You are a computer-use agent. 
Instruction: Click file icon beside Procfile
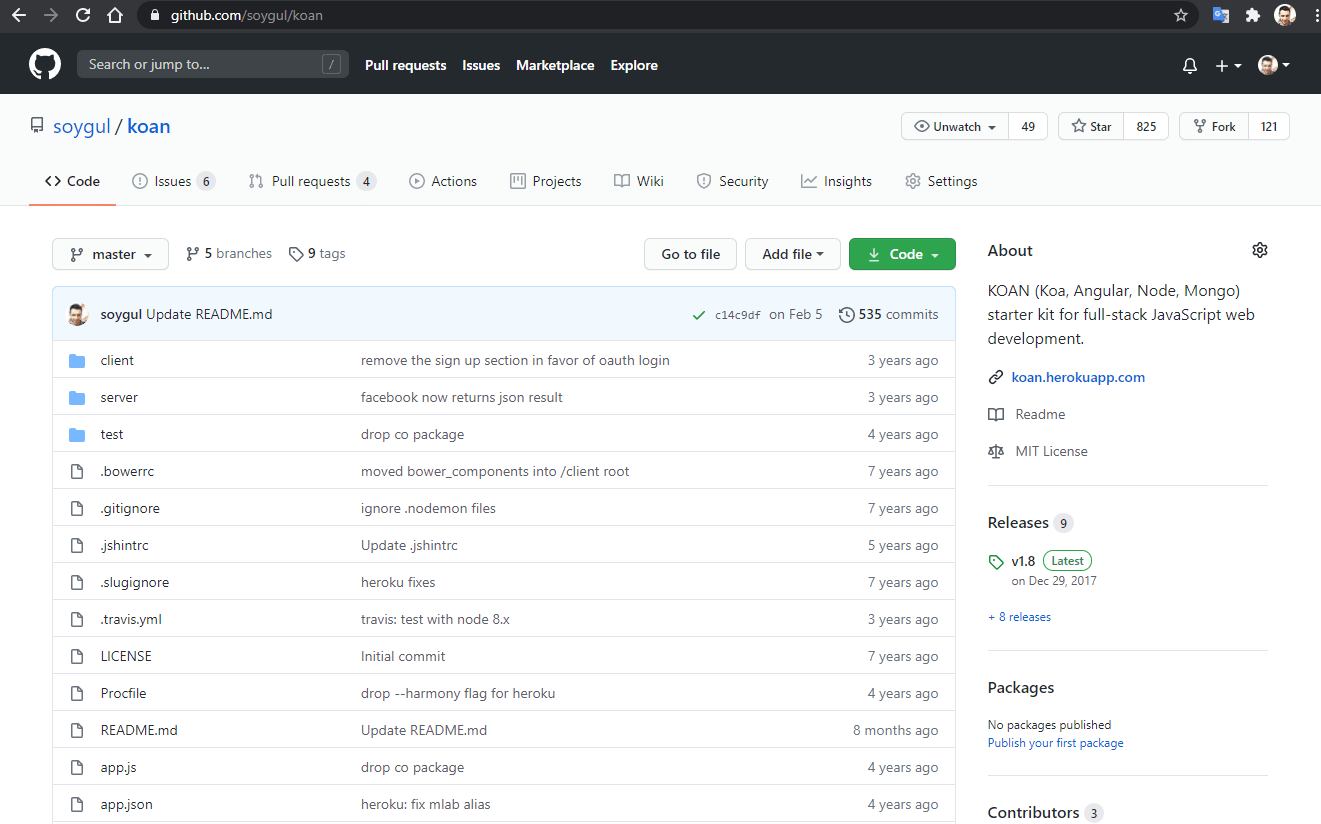[77, 693]
